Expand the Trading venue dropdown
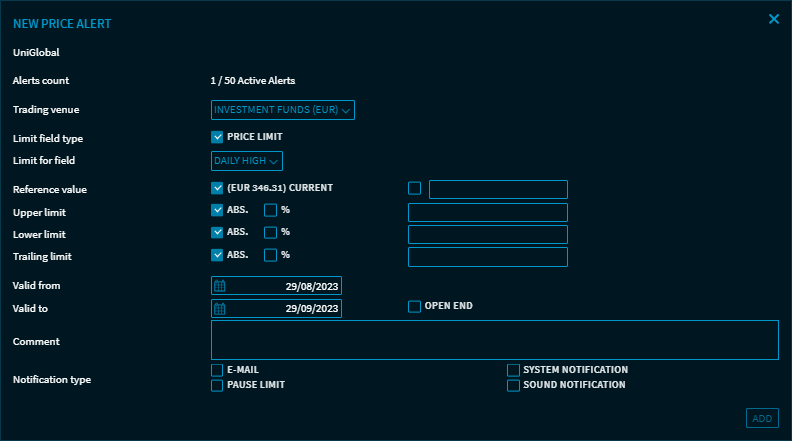Screen dimensions: 792x441 283,110
